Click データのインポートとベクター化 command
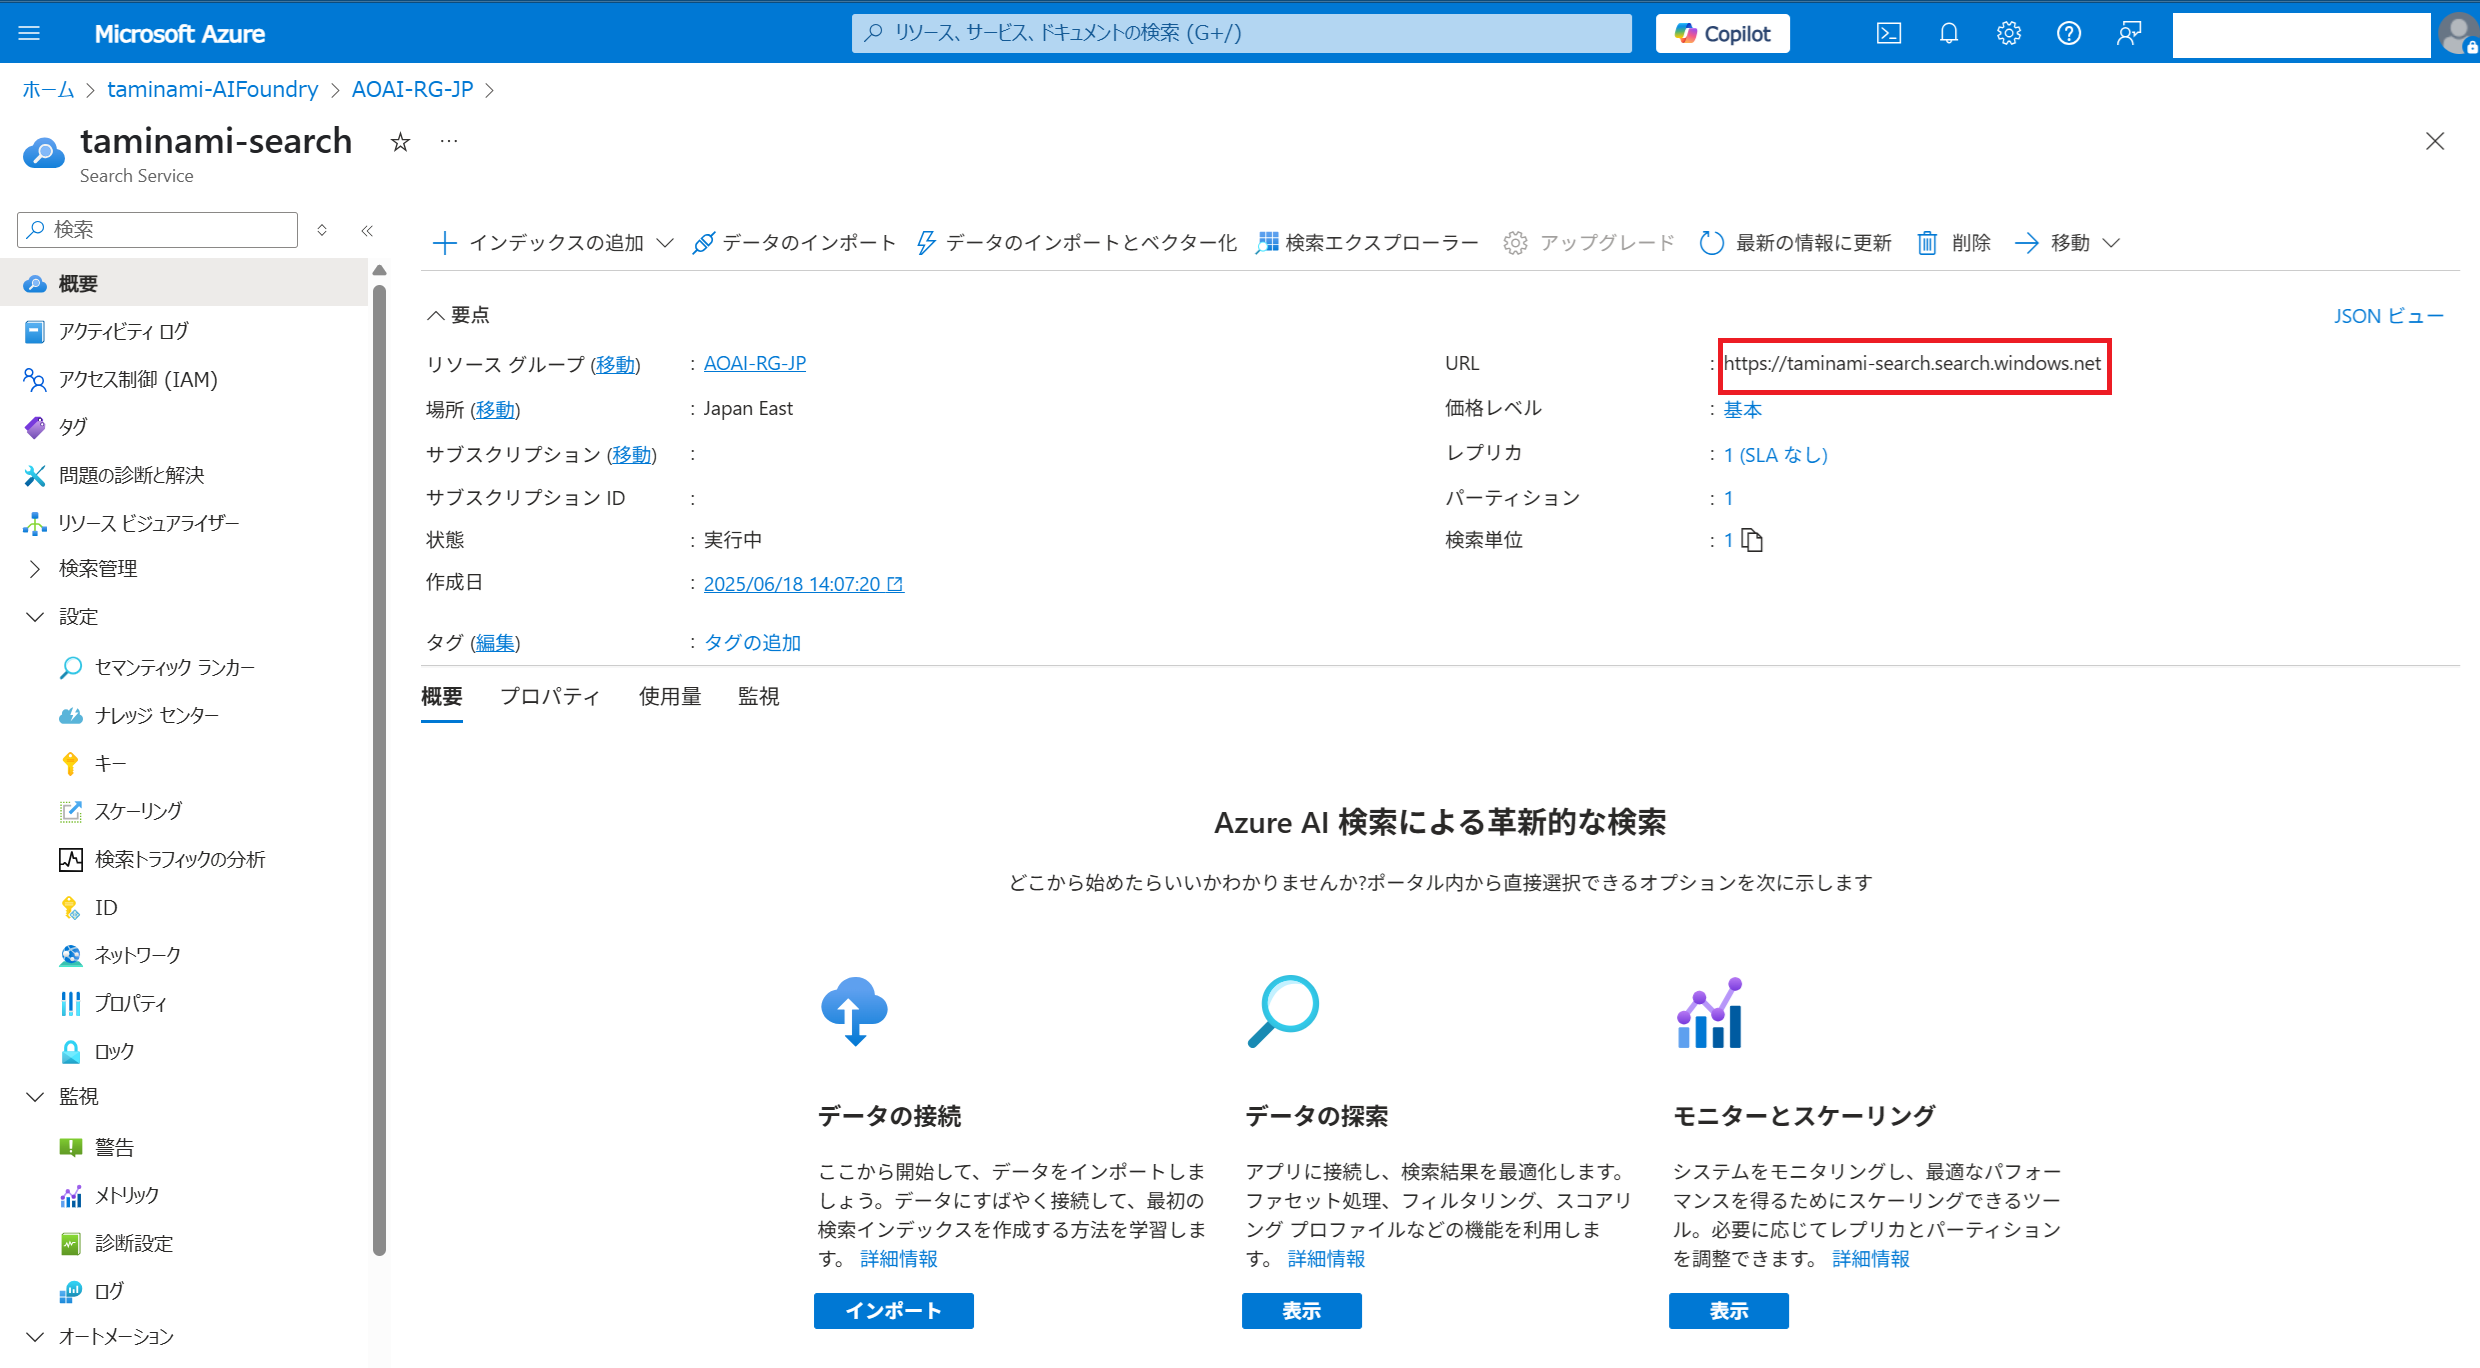 (1077, 243)
